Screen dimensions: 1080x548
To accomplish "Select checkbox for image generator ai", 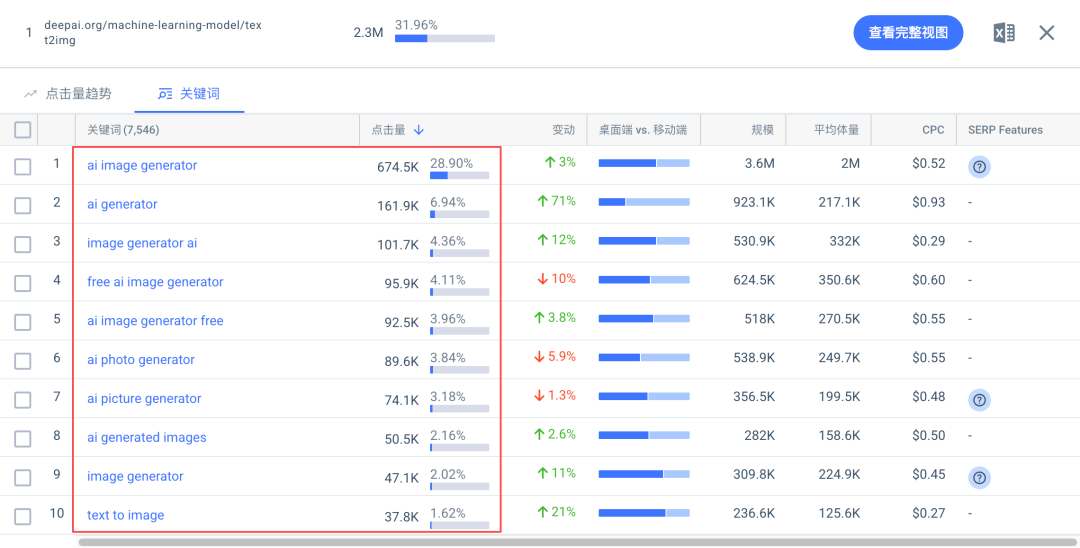I will click(23, 244).
